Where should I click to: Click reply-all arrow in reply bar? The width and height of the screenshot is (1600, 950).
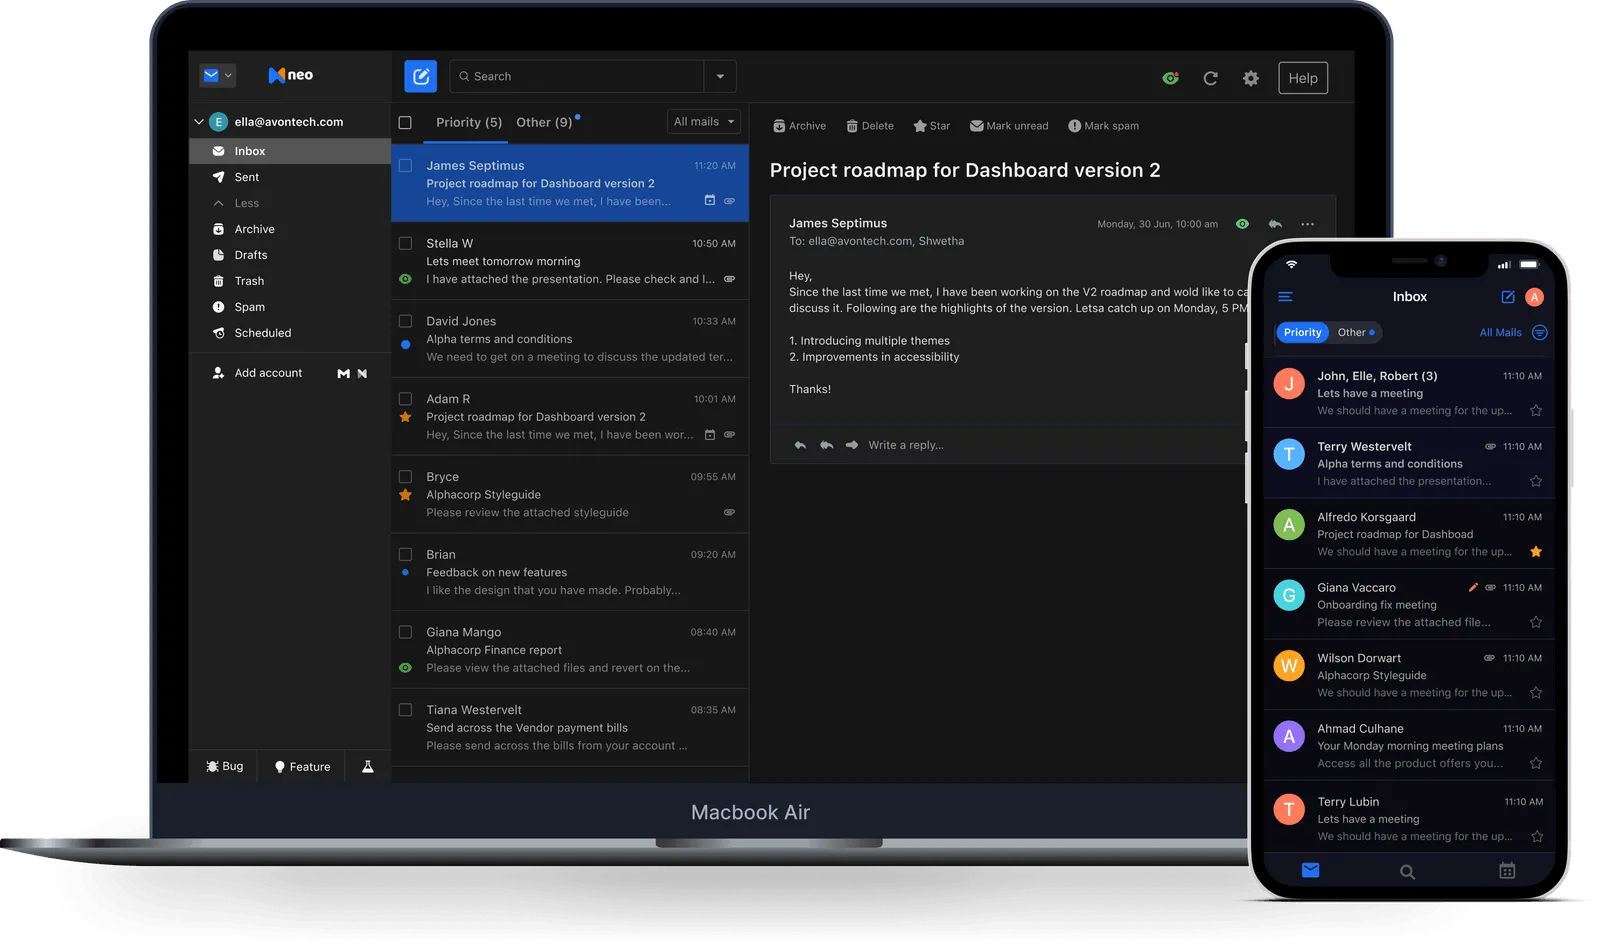point(826,445)
